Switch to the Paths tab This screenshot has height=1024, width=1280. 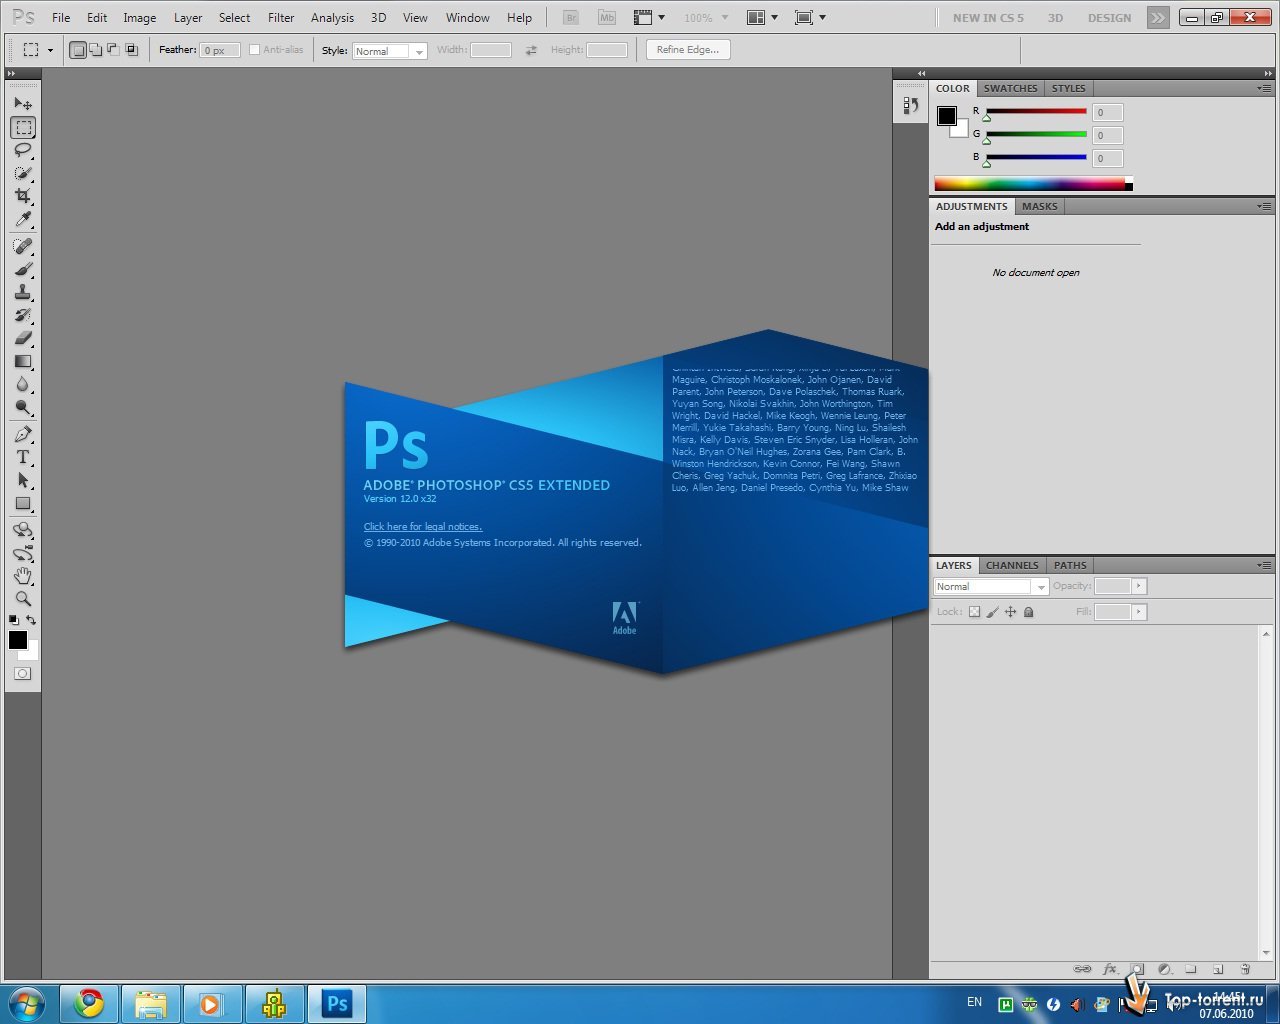pos(1070,565)
